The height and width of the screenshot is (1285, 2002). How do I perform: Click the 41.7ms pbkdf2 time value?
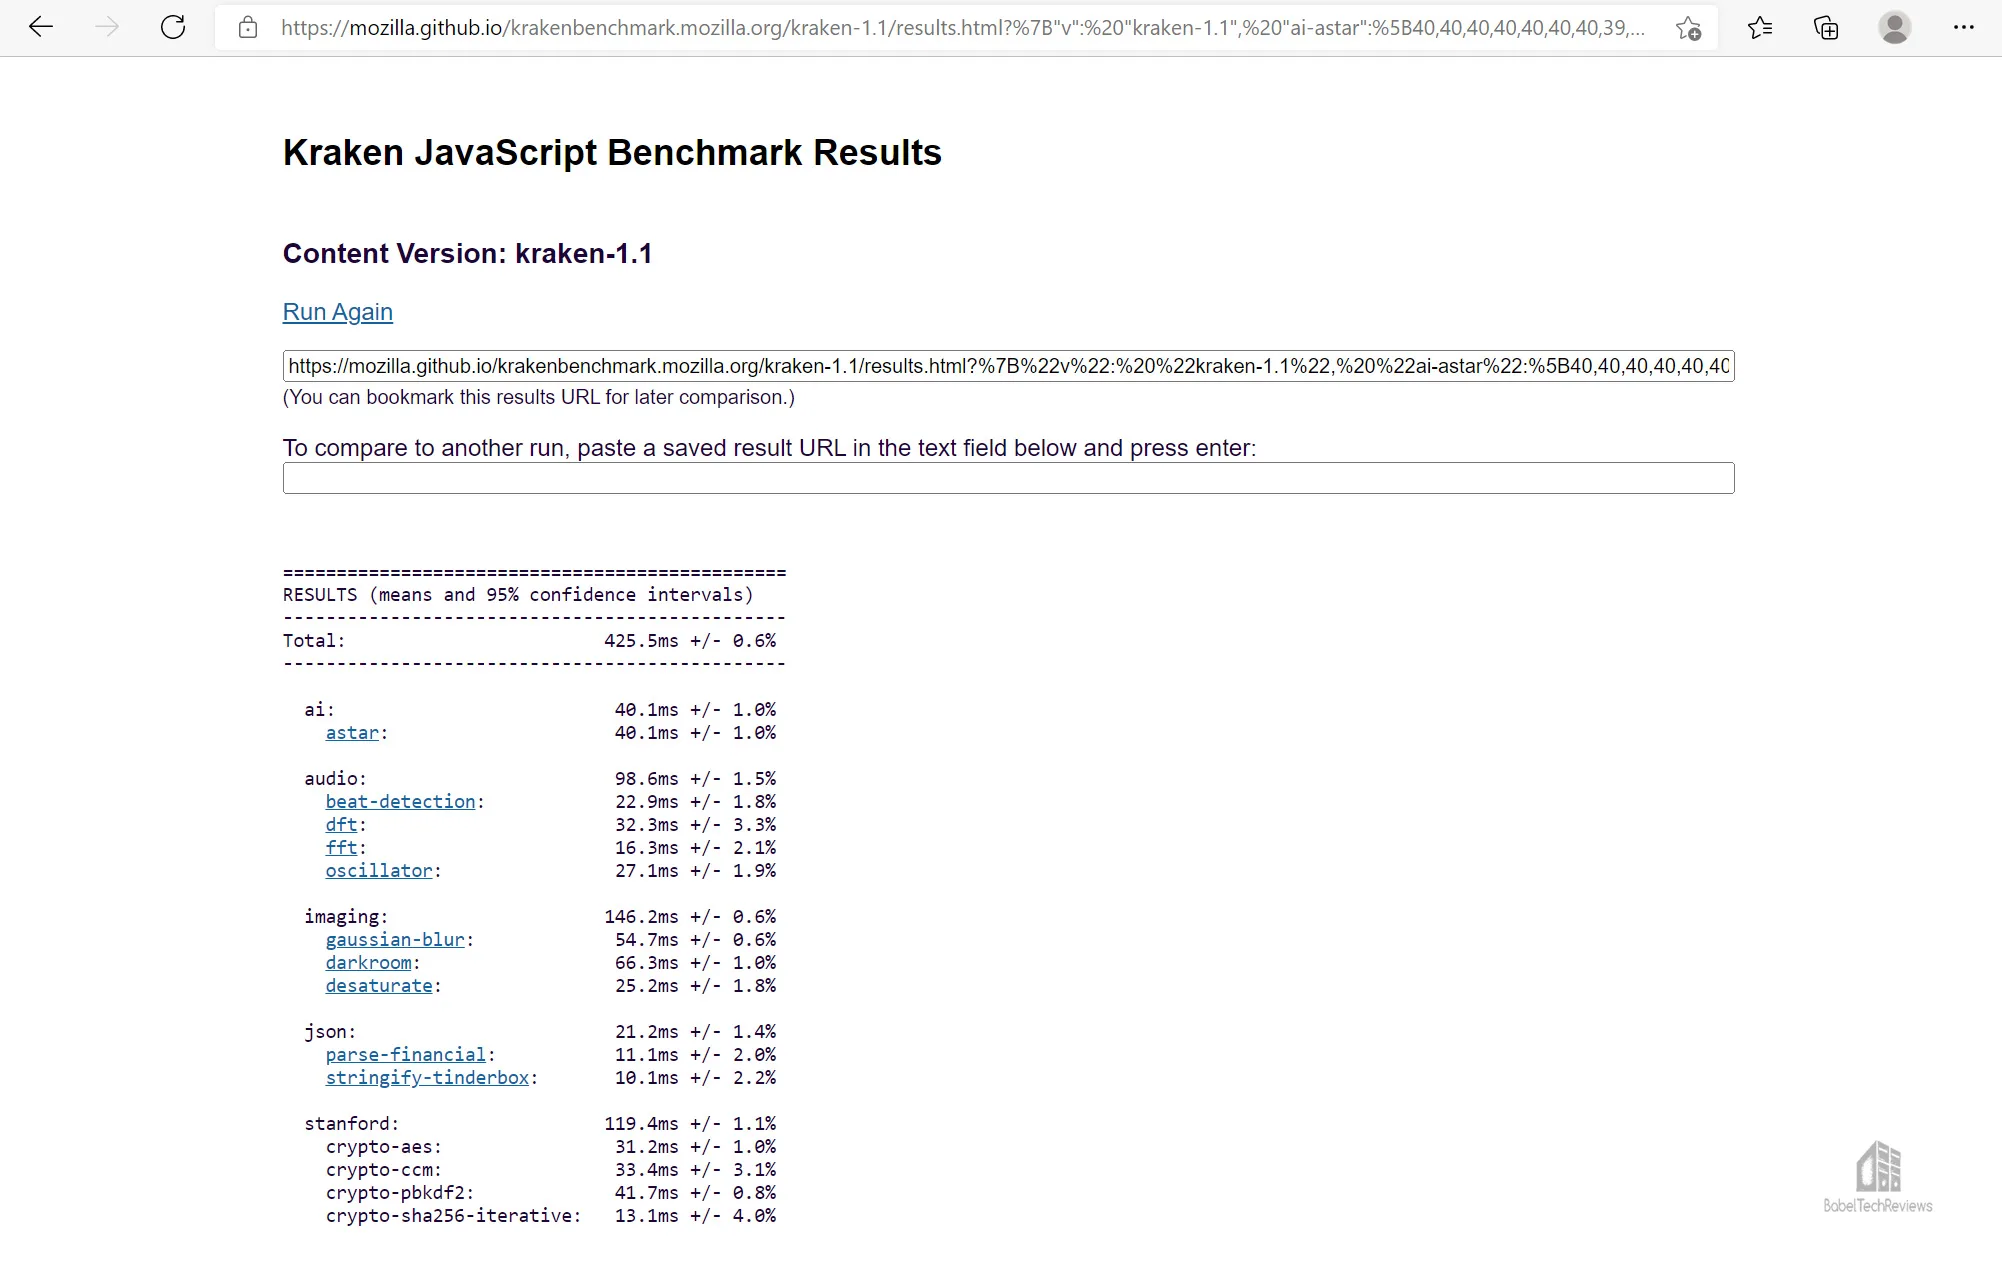(x=647, y=1193)
